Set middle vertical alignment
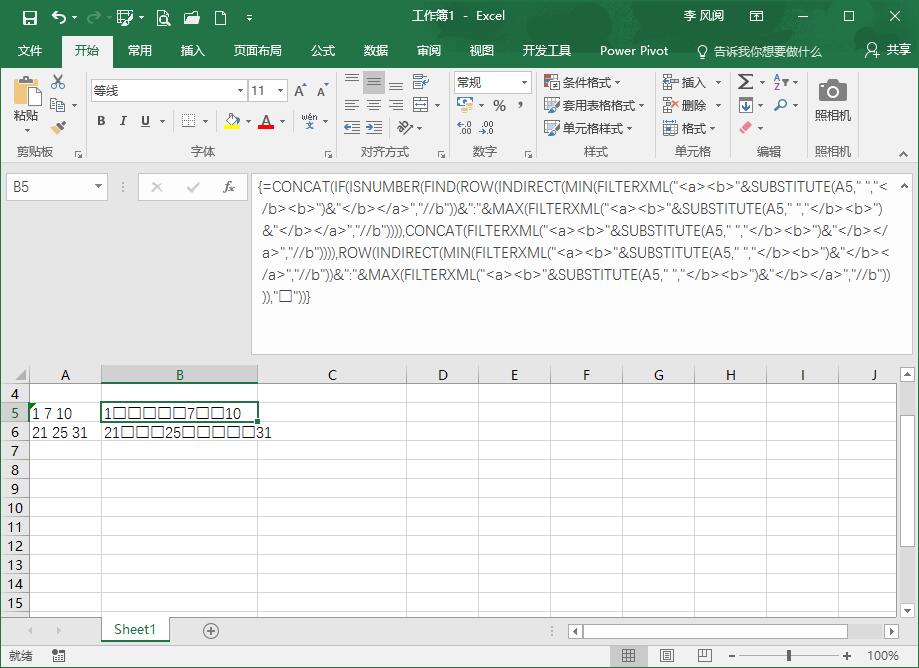 (x=374, y=82)
